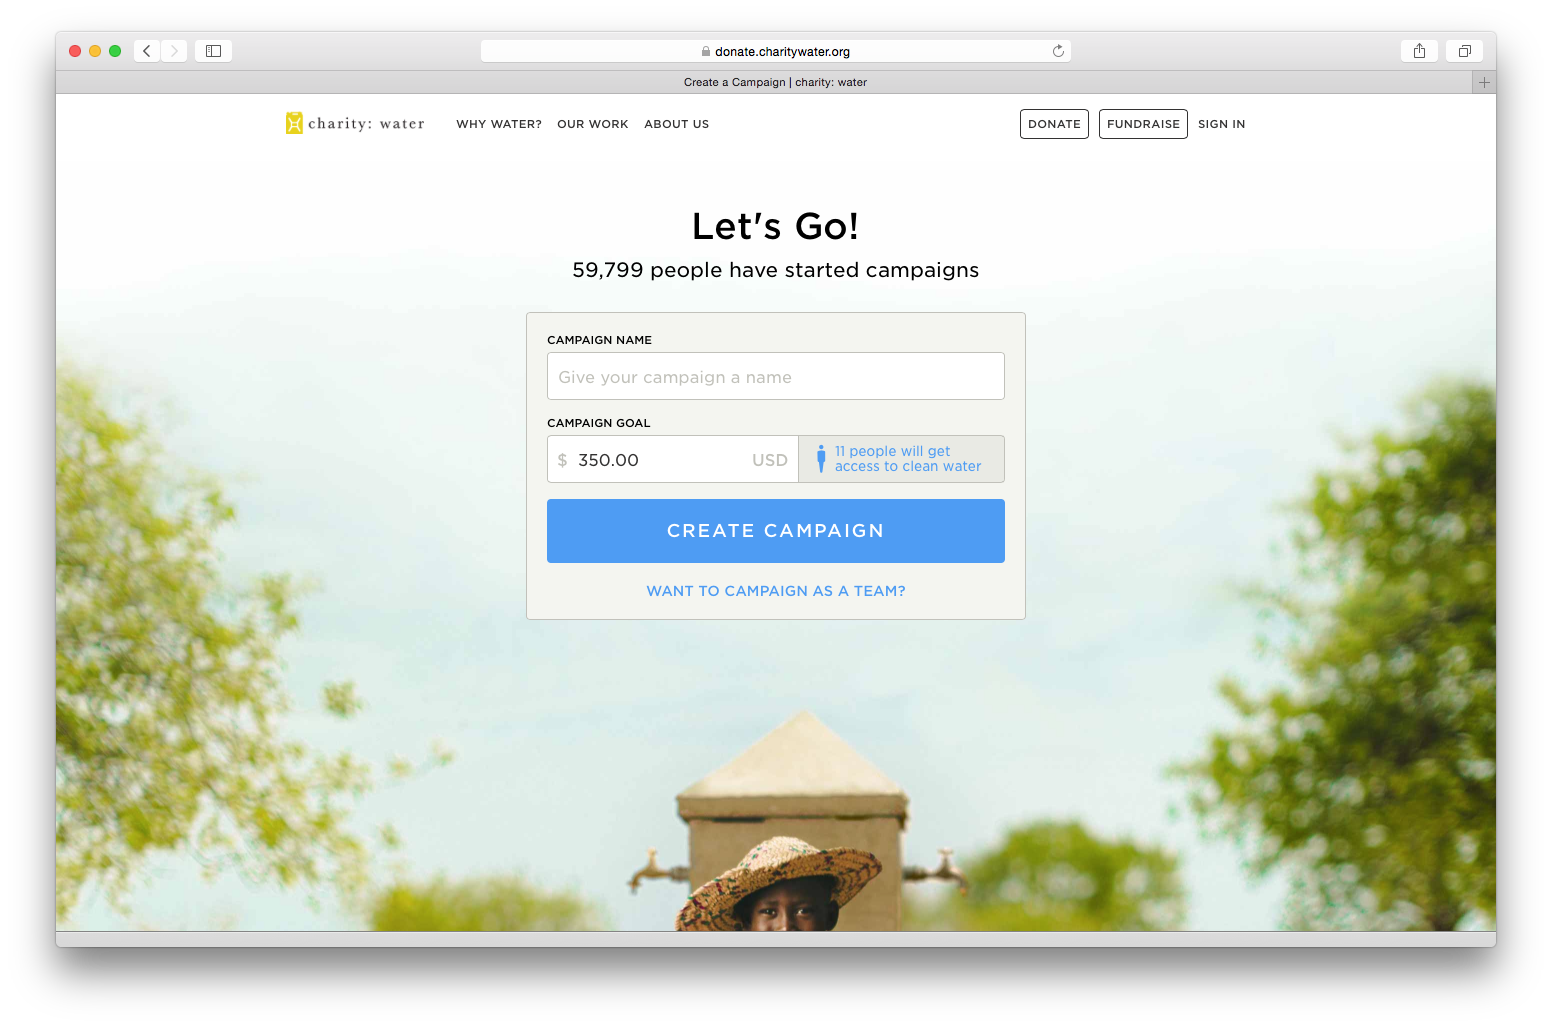Go back with Safari's back arrow

147,51
